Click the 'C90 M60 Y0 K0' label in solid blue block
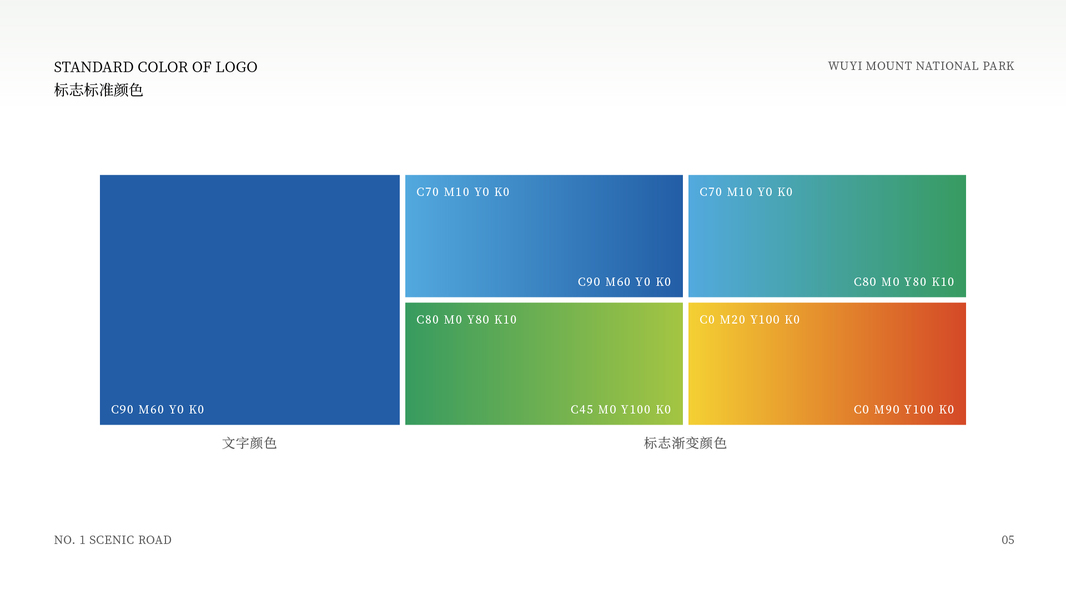This screenshot has width=1066, height=600. (x=158, y=410)
